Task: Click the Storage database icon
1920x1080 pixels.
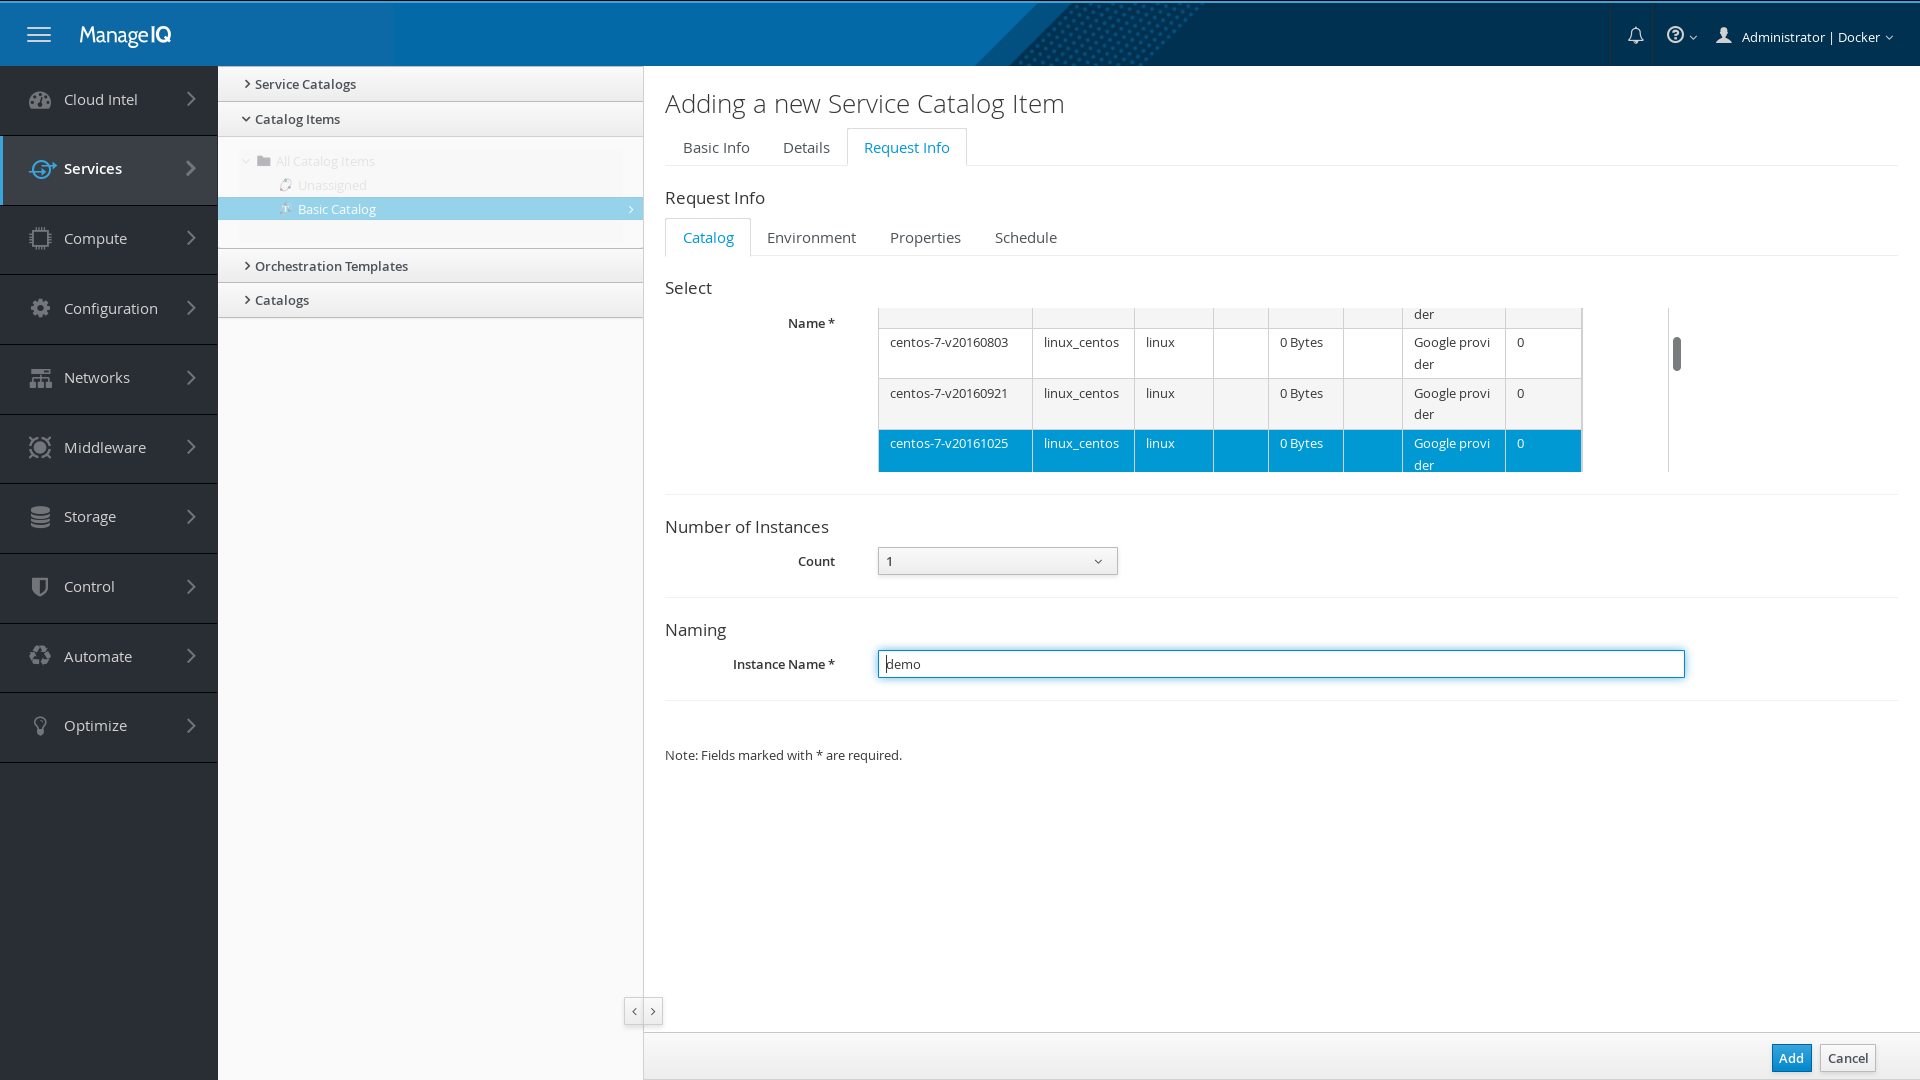Action: click(40, 517)
